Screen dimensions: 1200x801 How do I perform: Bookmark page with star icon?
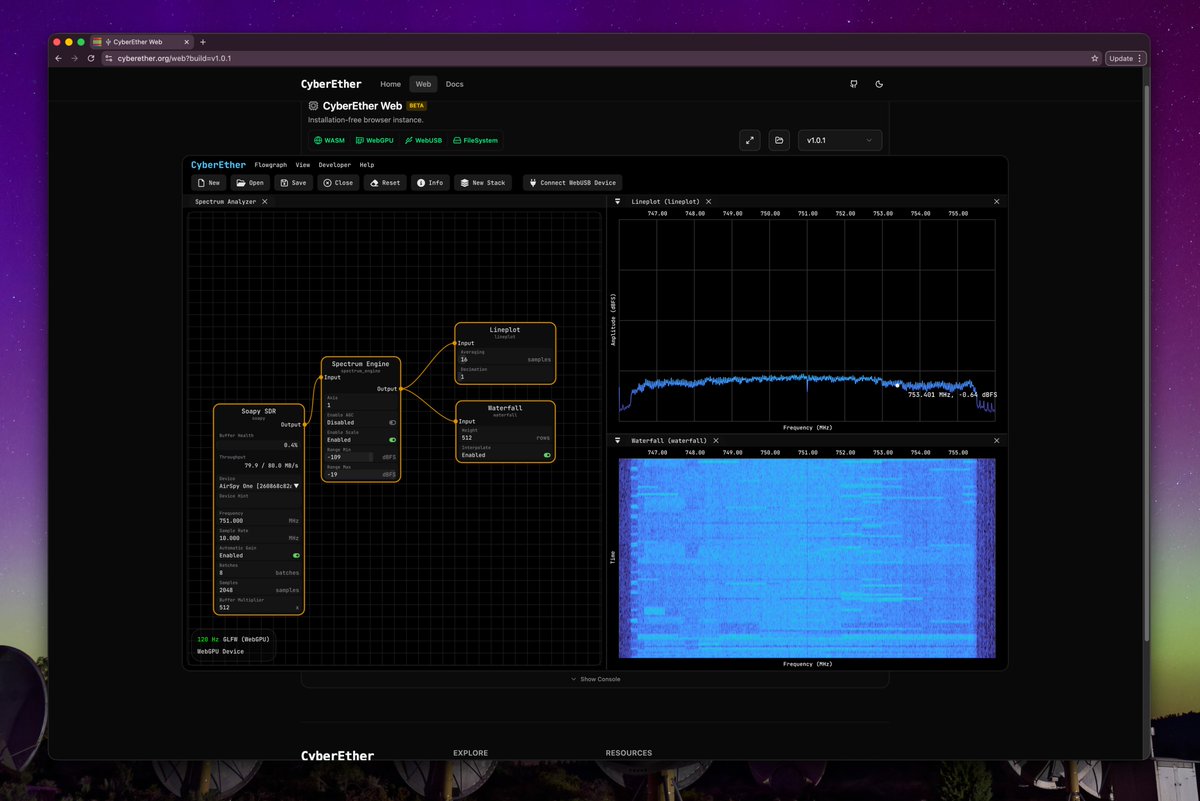pyautogui.click(x=1095, y=58)
